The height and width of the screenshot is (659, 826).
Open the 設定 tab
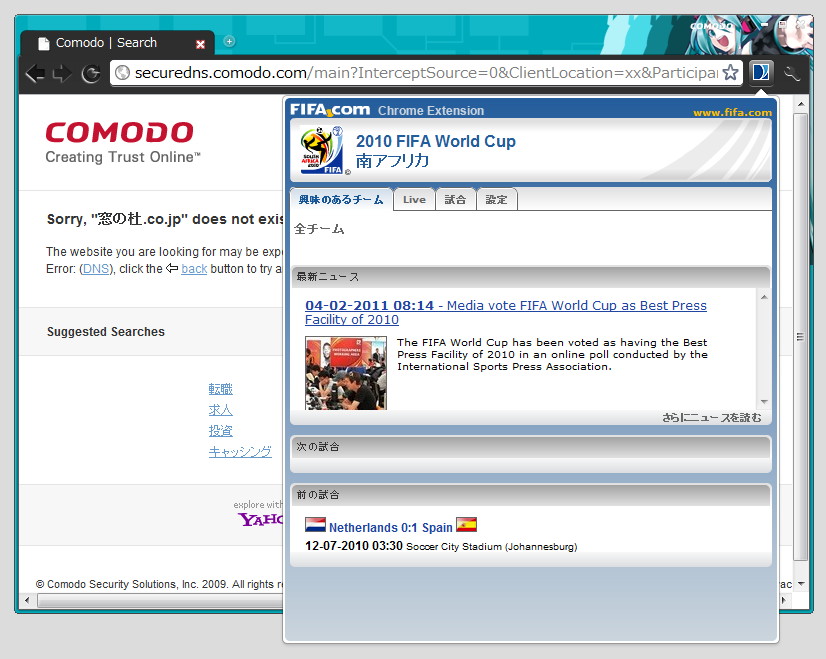tap(496, 200)
